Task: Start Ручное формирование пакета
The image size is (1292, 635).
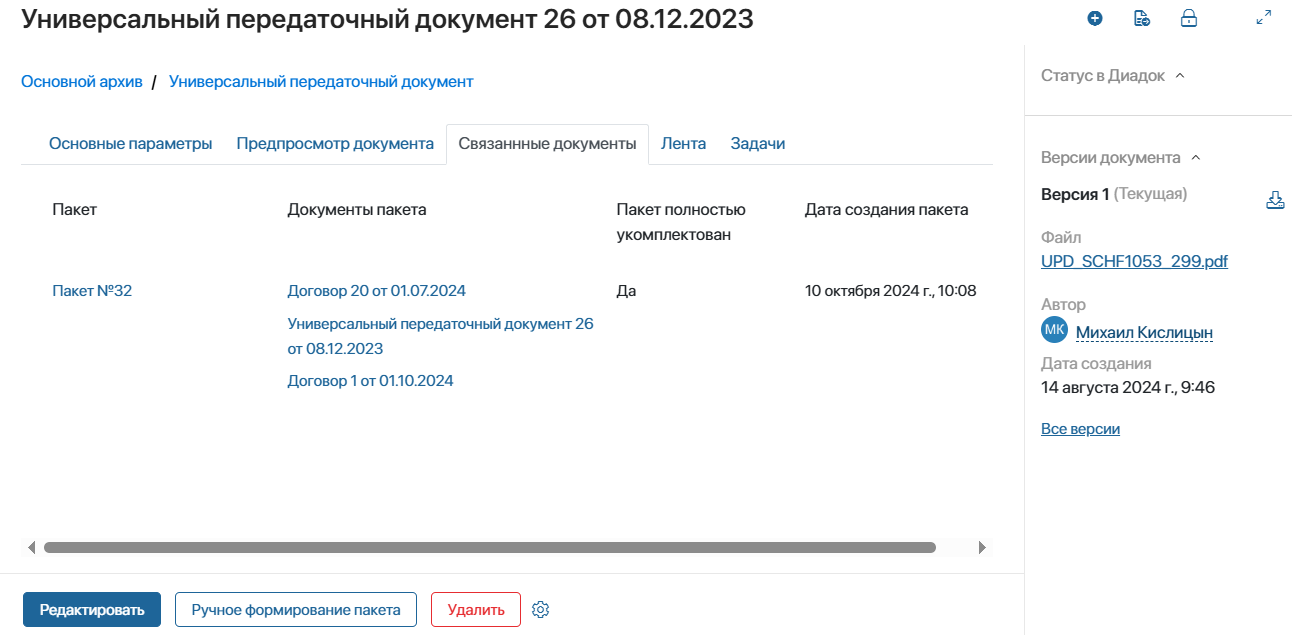Action: (x=295, y=609)
